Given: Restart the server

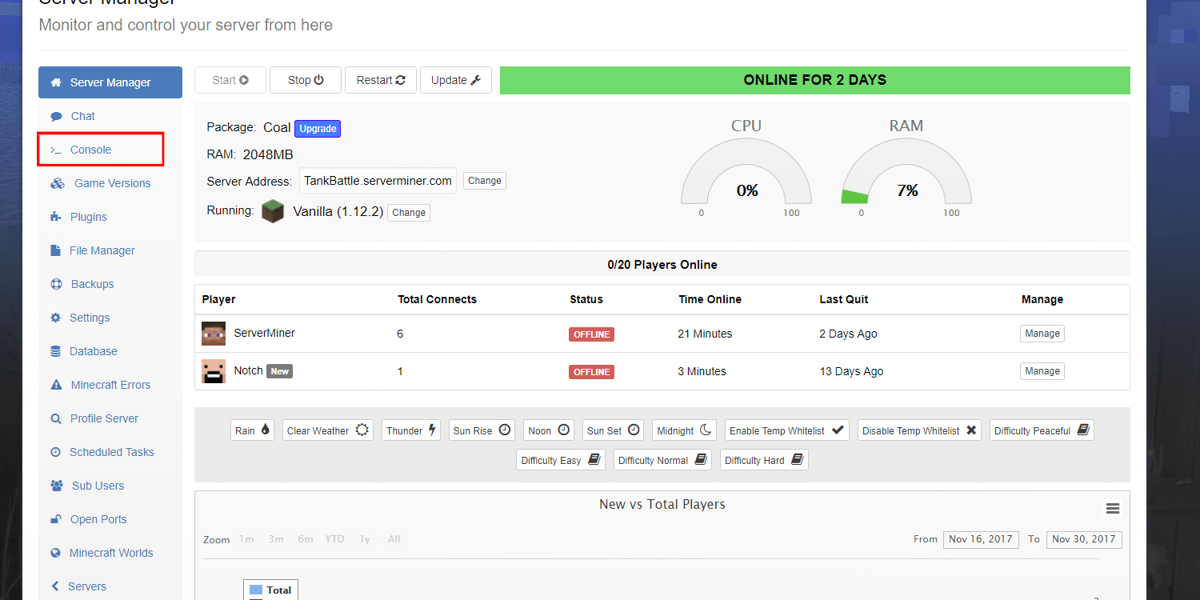Looking at the screenshot, I should pos(381,80).
